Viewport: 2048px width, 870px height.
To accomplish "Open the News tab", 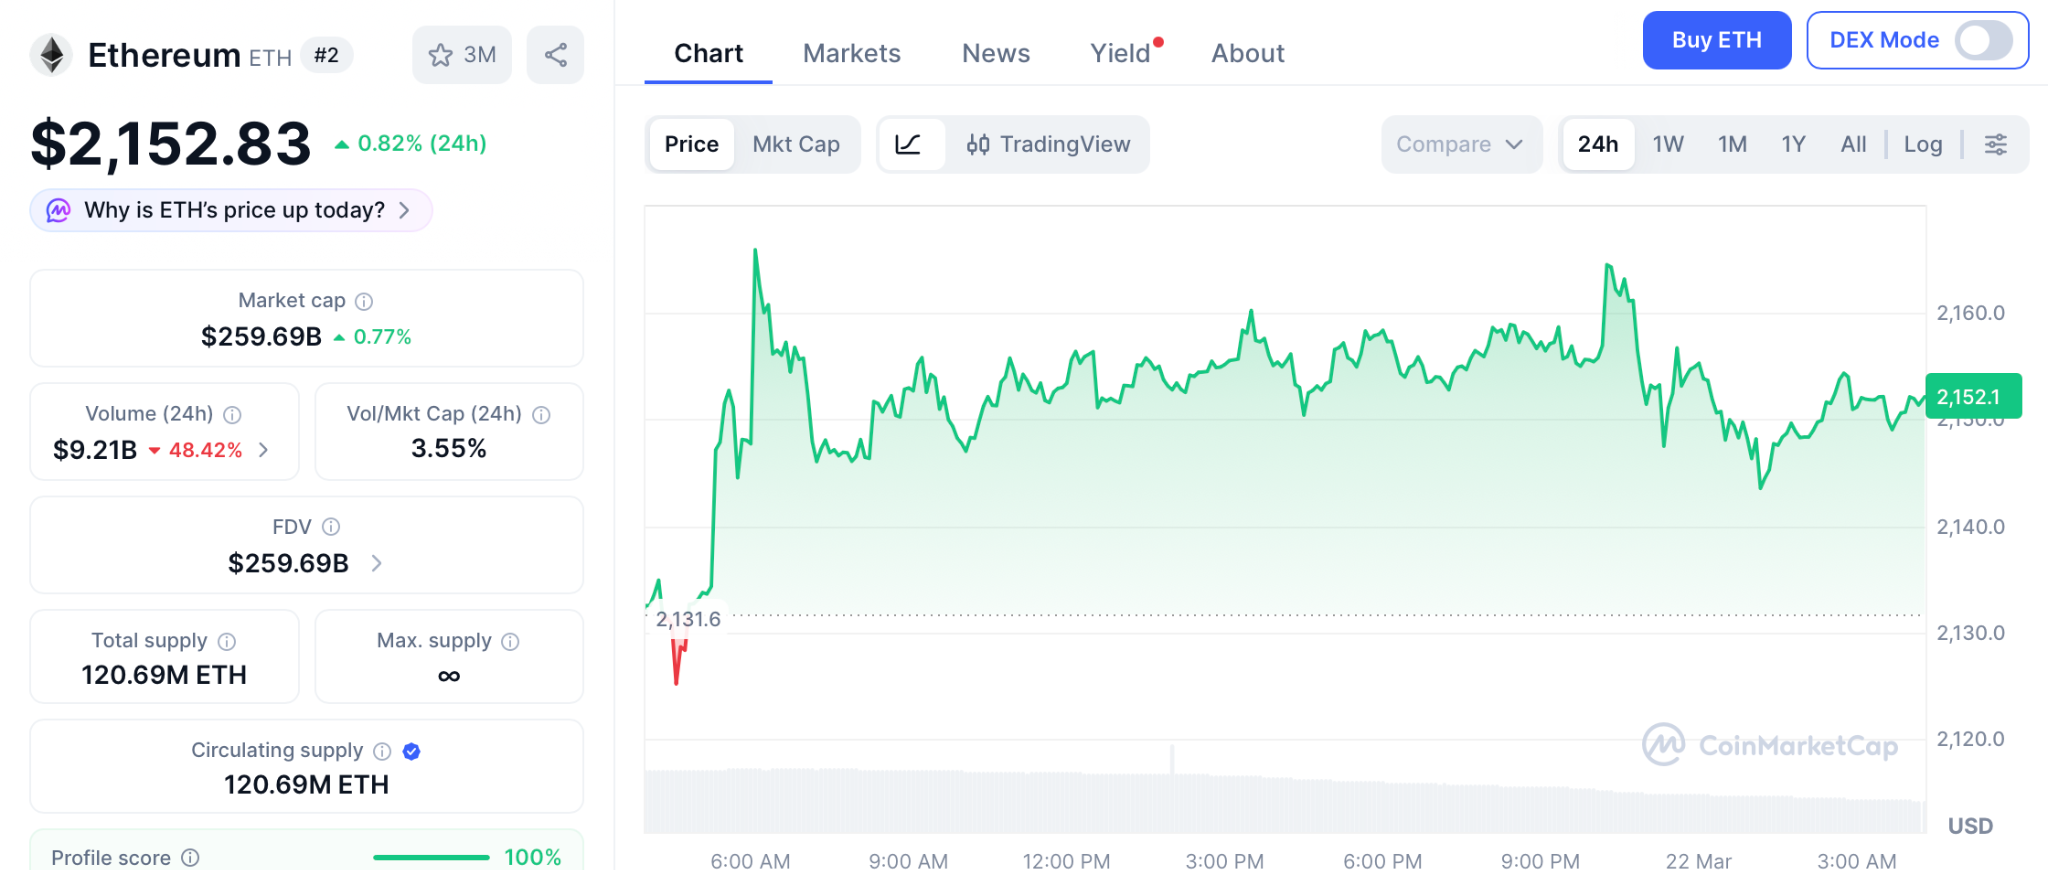I will click(995, 53).
